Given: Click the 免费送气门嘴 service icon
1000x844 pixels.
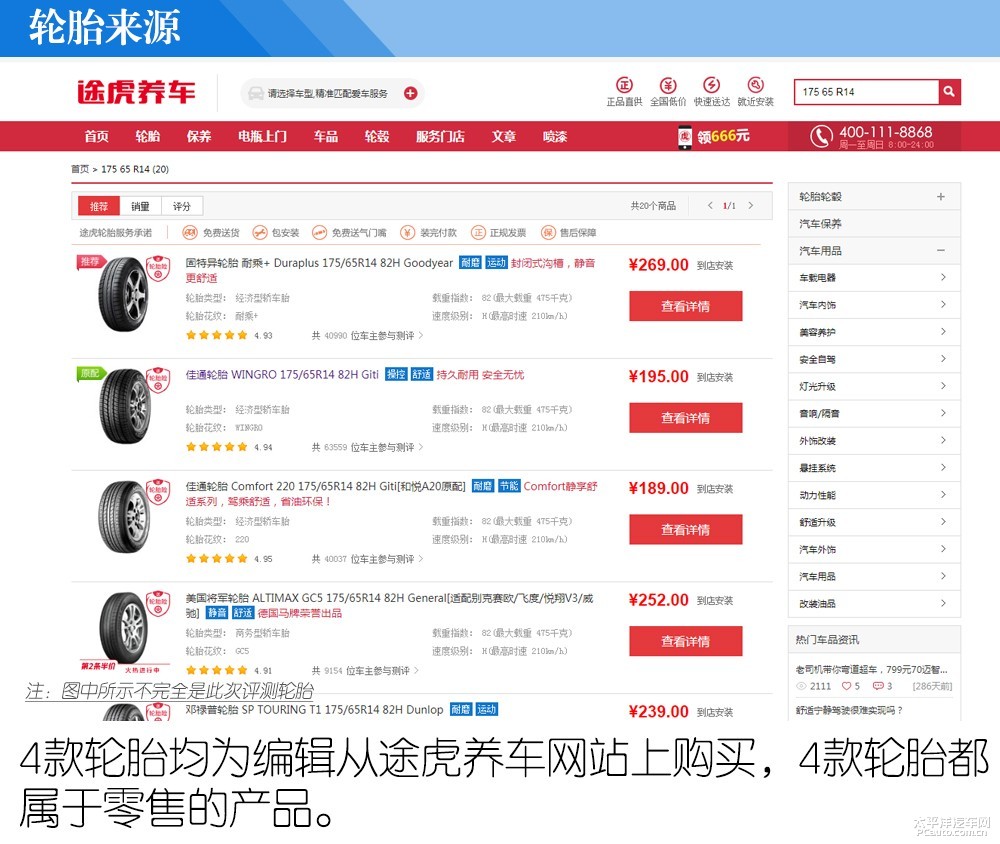Looking at the screenshot, I should click(319, 233).
